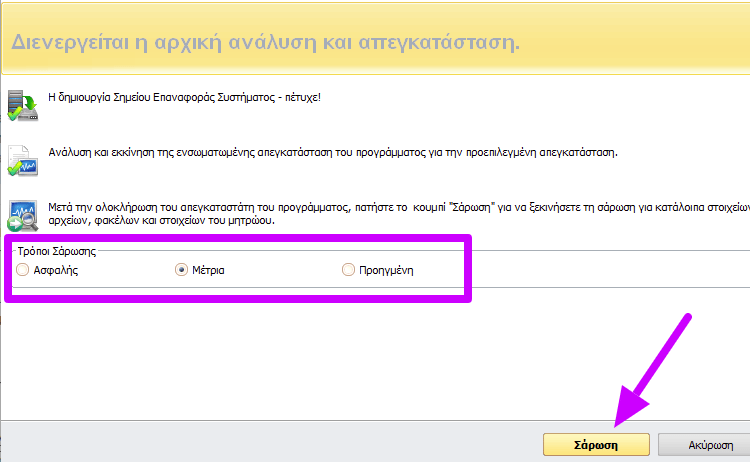Click the header text Διενεργείται η αρχική ανάλυση
This screenshot has height=462, width=750.
click(x=164, y=42)
